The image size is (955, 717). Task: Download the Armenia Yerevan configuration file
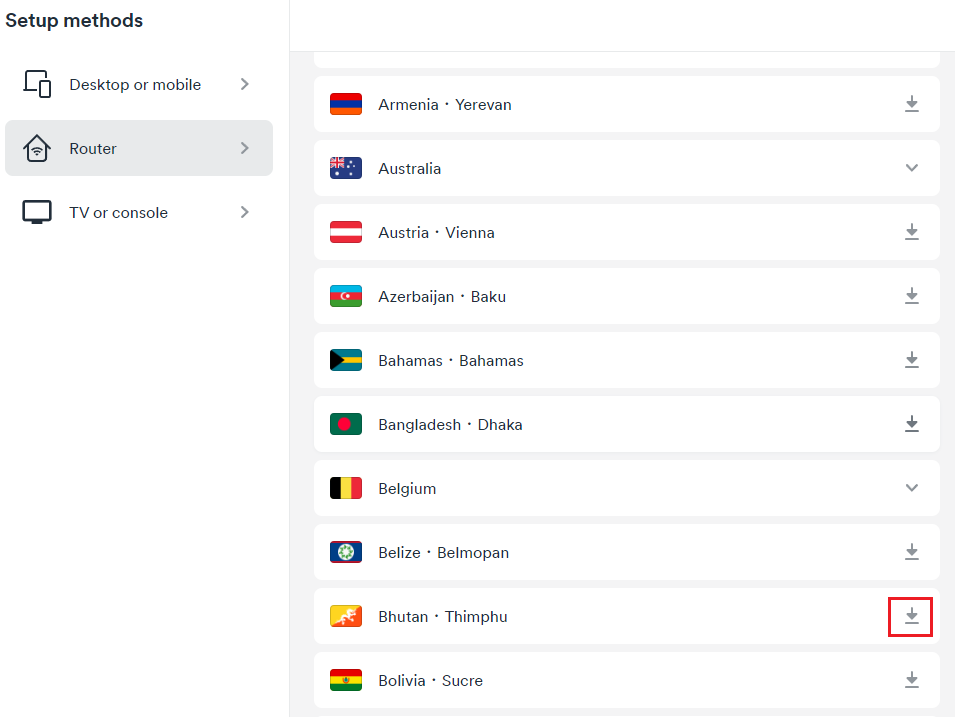(911, 104)
